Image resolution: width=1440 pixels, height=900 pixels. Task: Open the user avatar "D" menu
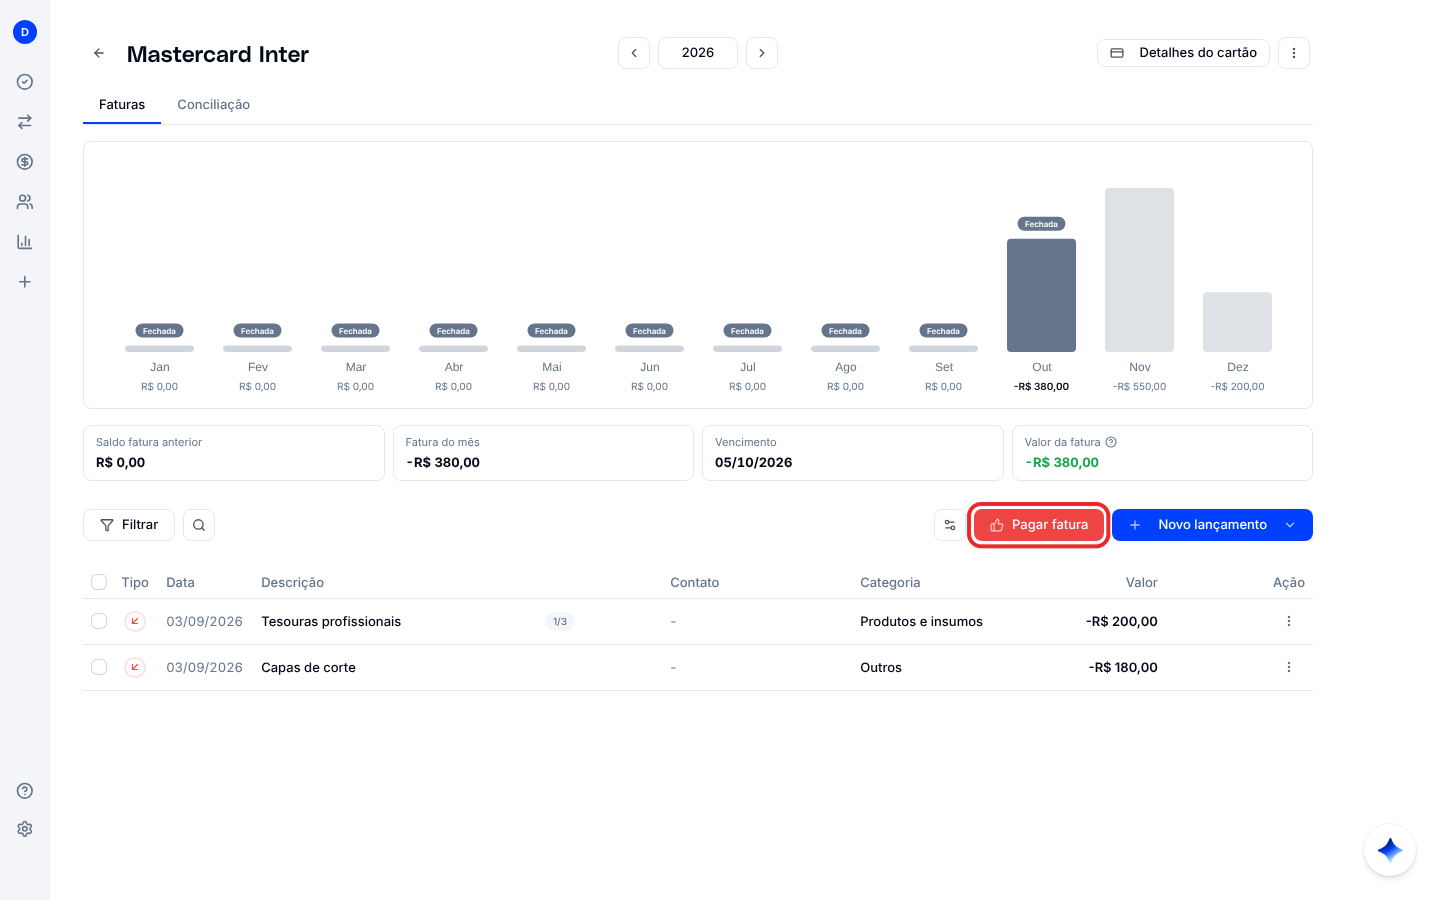[x=25, y=32]
